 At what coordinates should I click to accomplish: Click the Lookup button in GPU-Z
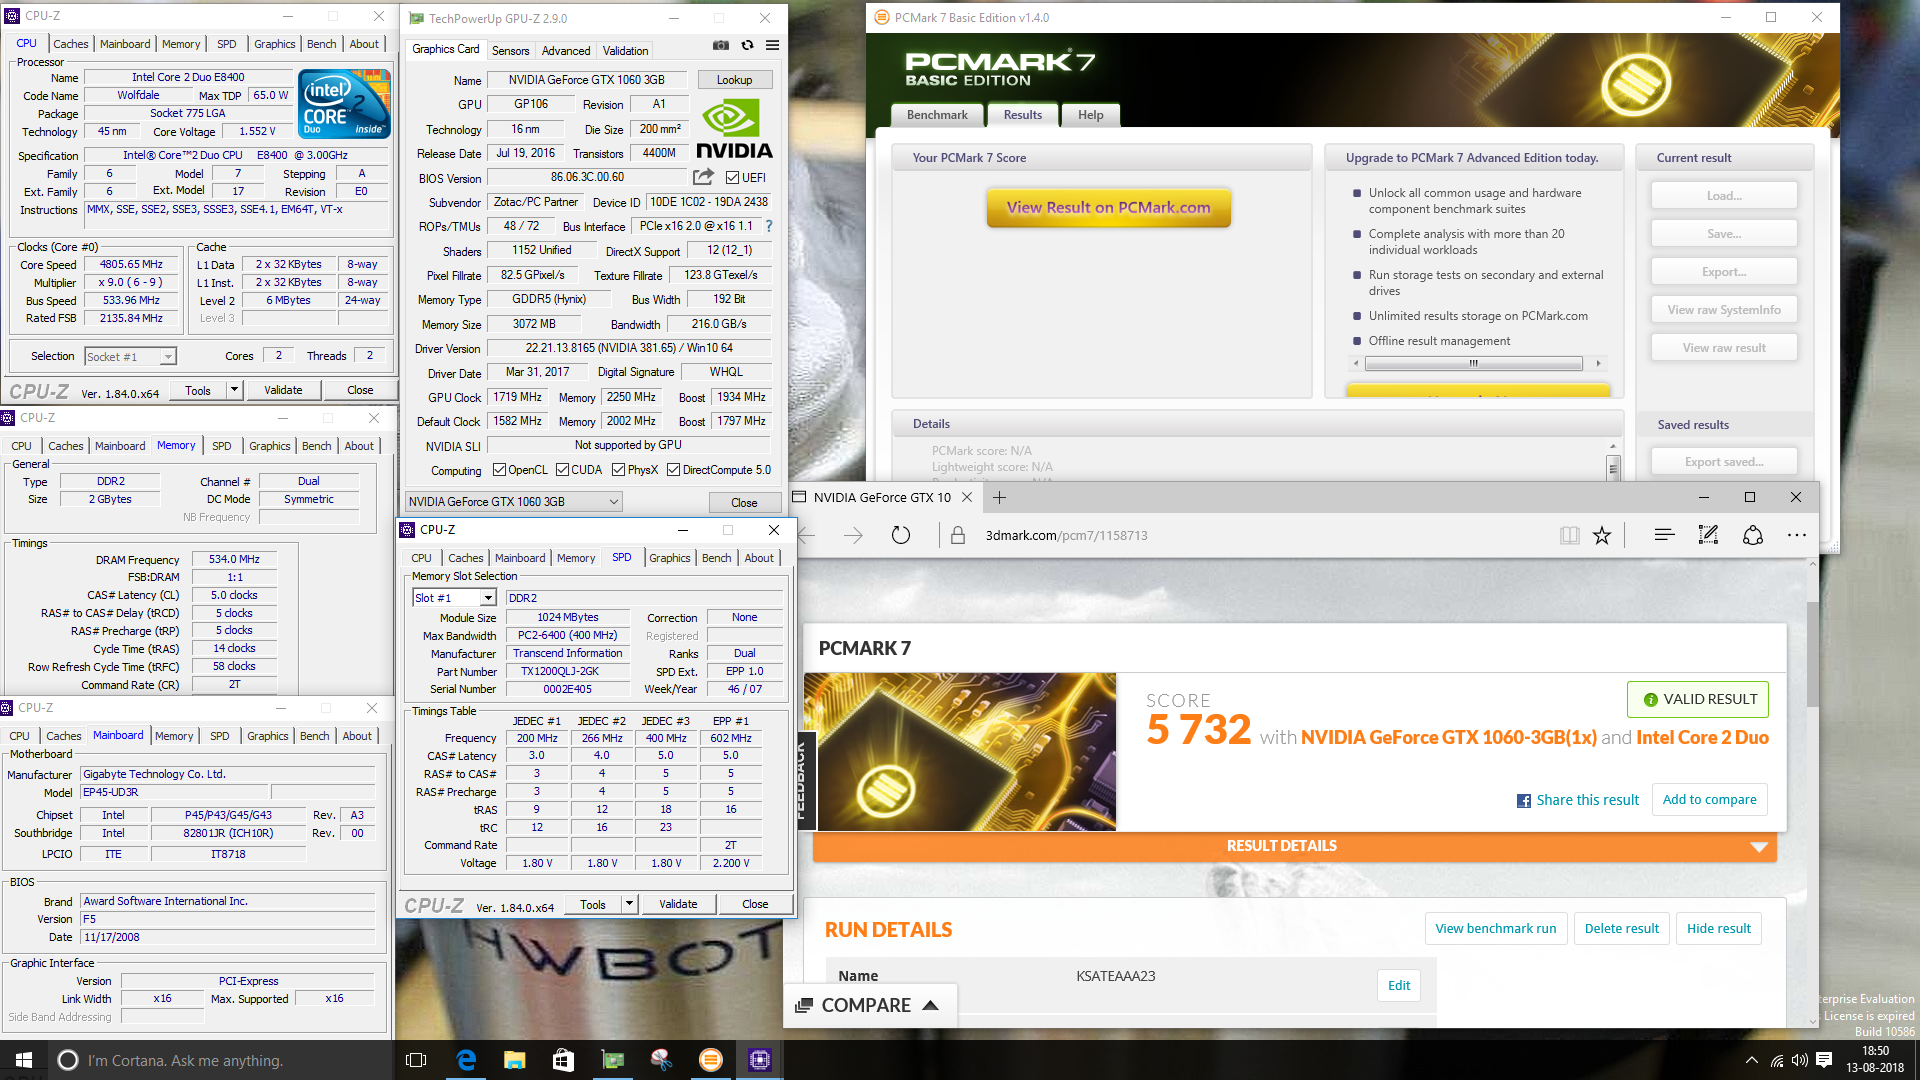tap(734, 80)
